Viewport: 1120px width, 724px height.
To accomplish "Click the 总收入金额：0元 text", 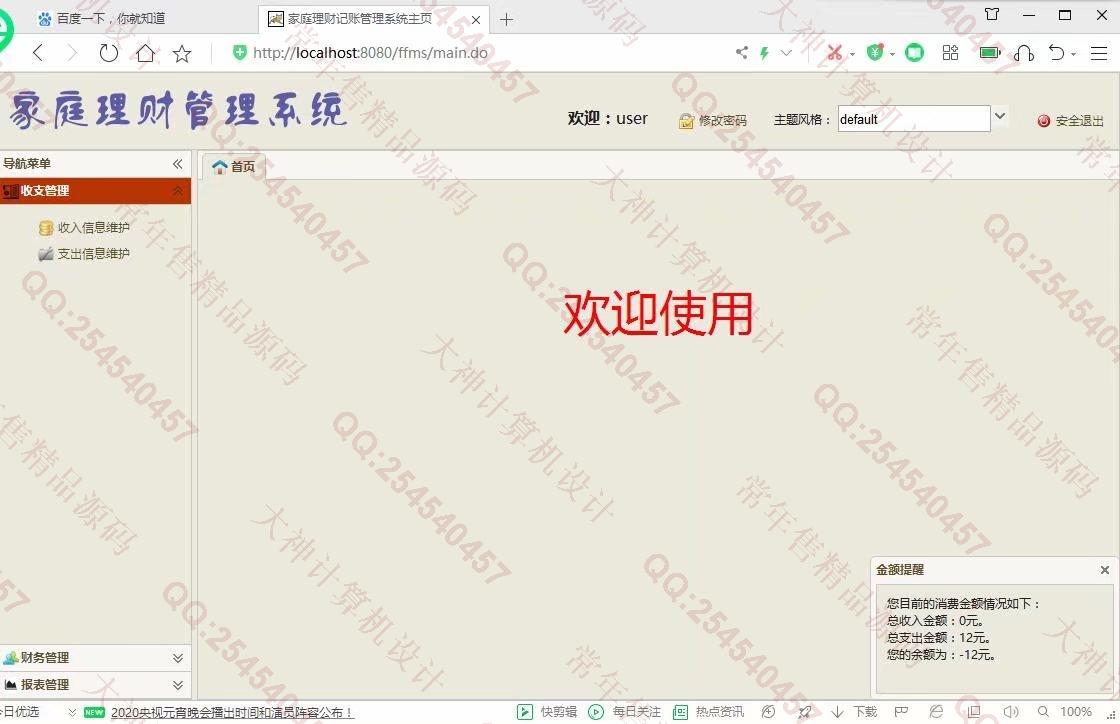I will [935, 620].
